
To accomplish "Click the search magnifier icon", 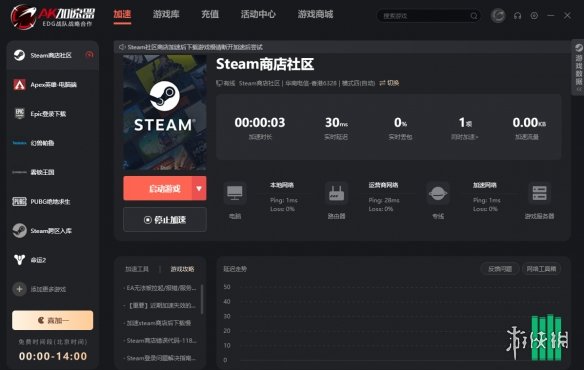I will 474,16.
